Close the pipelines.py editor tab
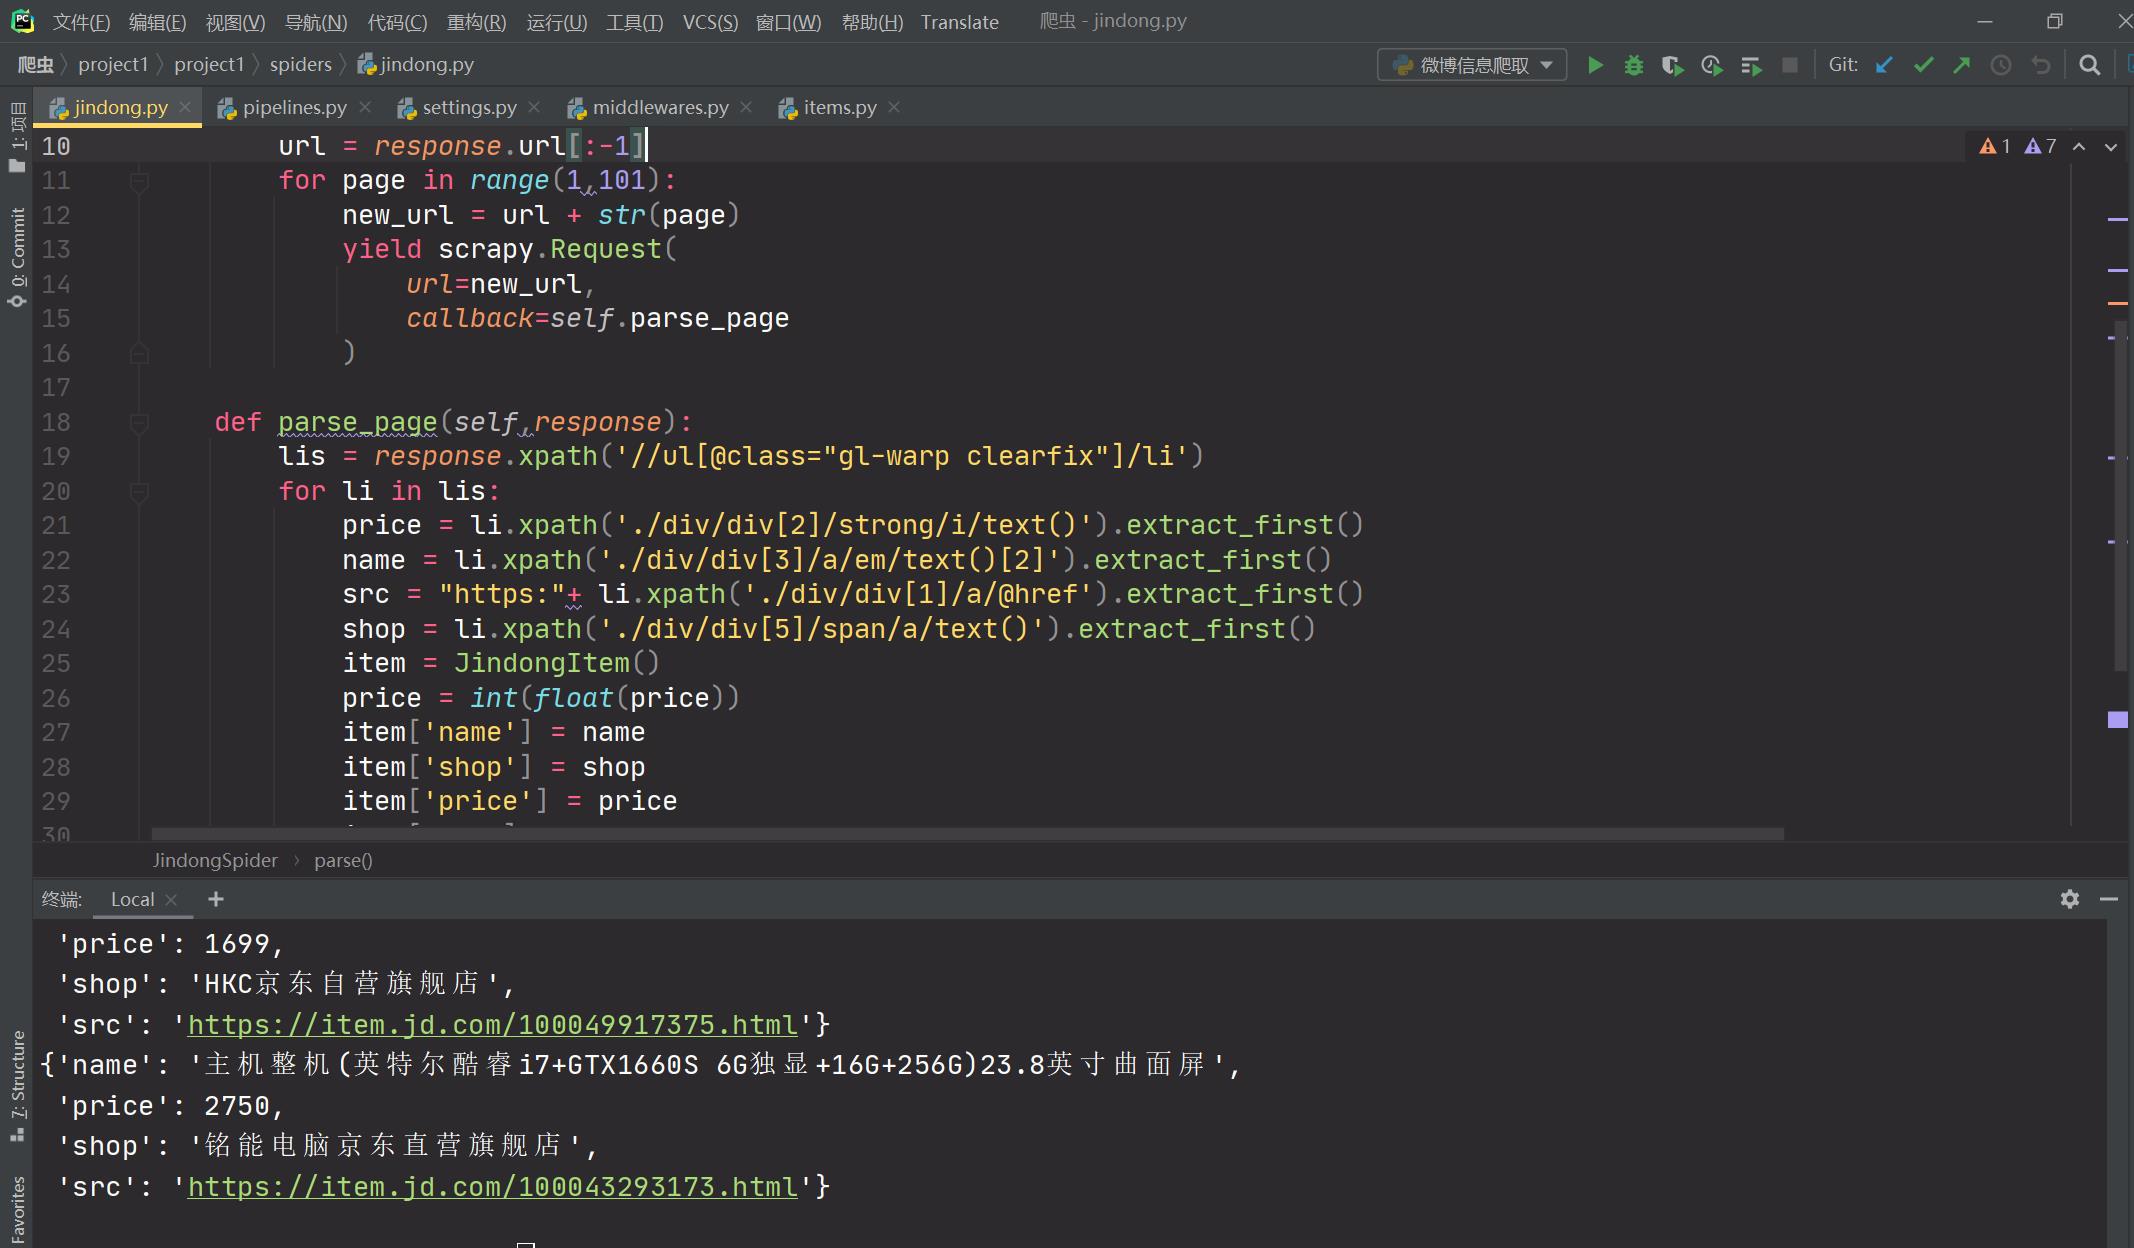The width and height of the screenshot is (2134, 1248). click(365, 107)
